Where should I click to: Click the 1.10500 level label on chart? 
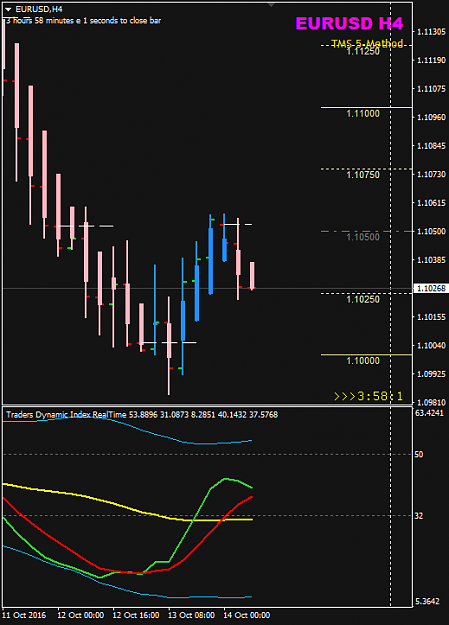363,237
